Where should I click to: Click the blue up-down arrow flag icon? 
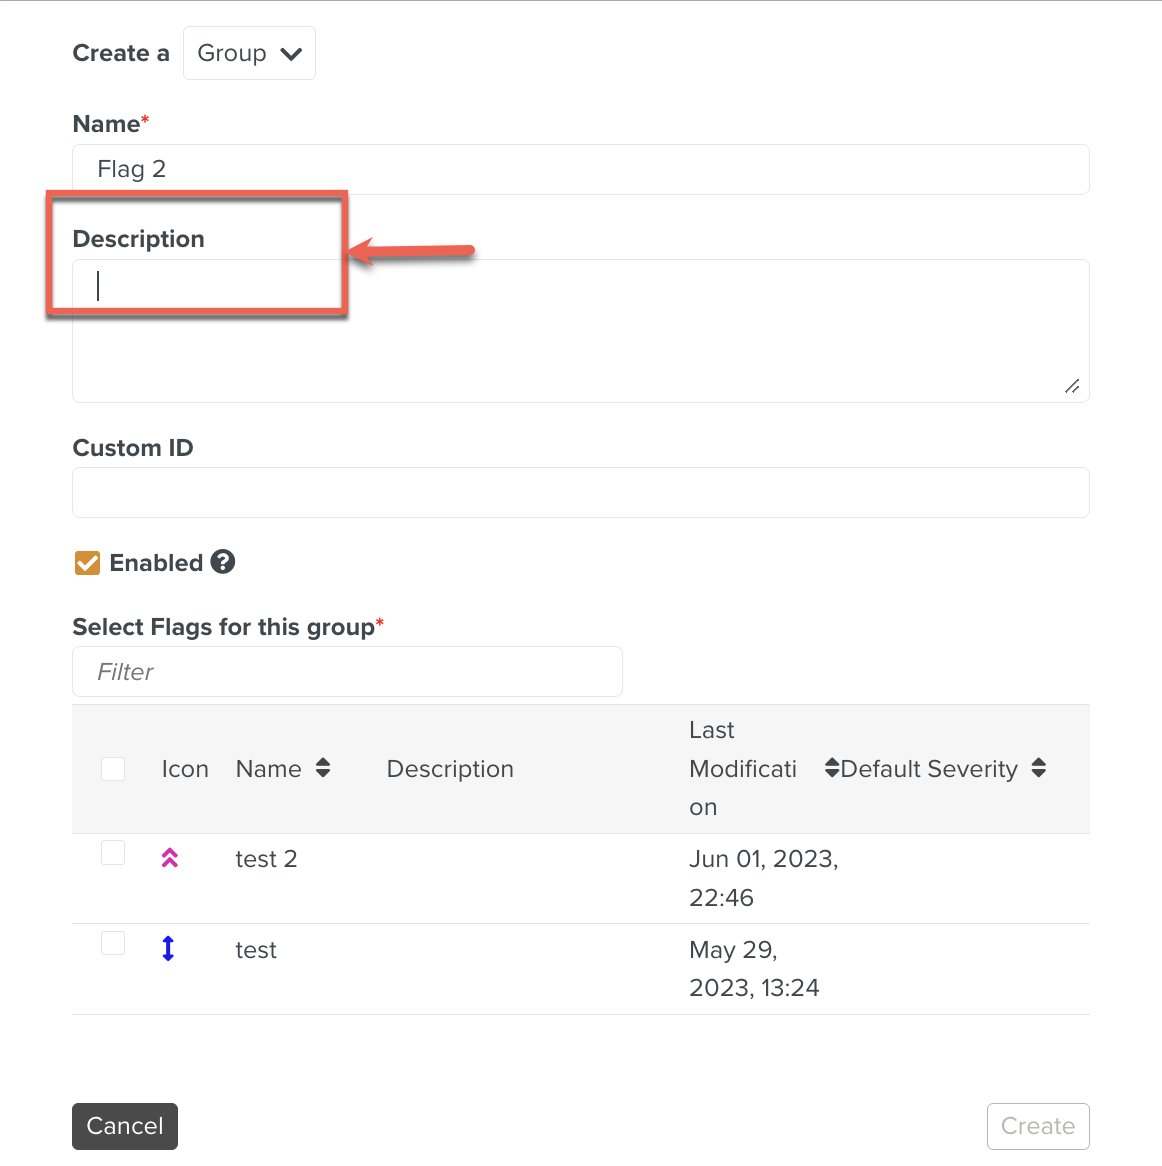coord(168,948)
